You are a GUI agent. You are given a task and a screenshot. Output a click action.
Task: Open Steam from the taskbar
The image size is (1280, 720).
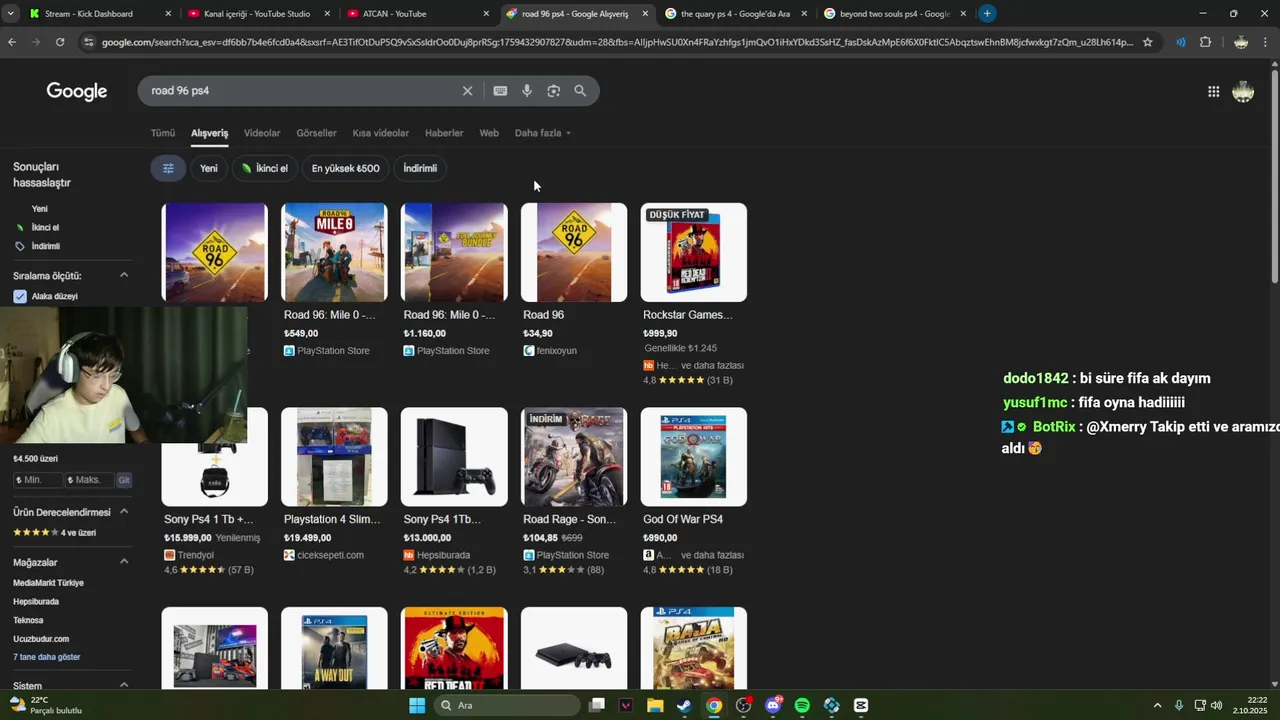(684, 705)
